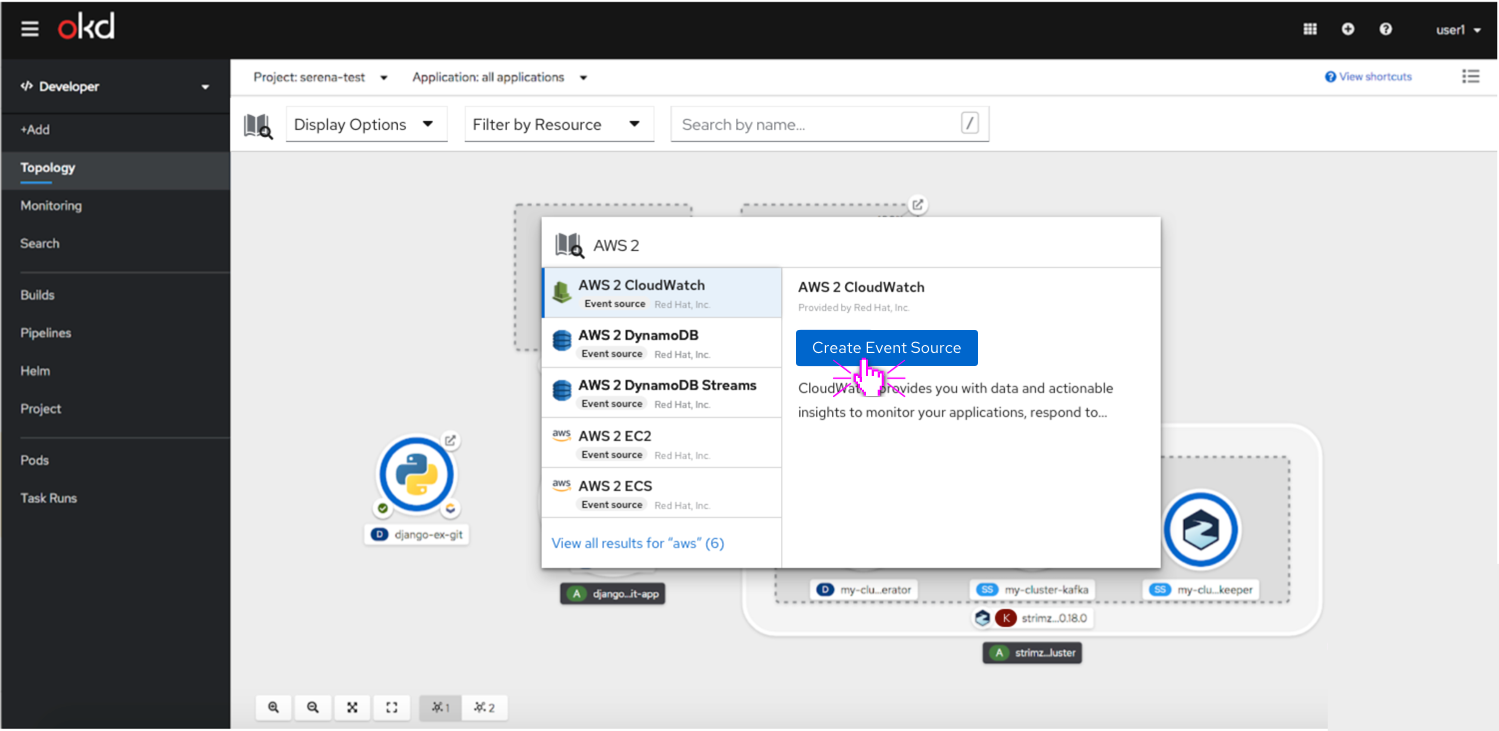Open the Display Options dropdown
Image resolution: width=1499 pixels, height=731 pixels.
[x=366, y=124]
